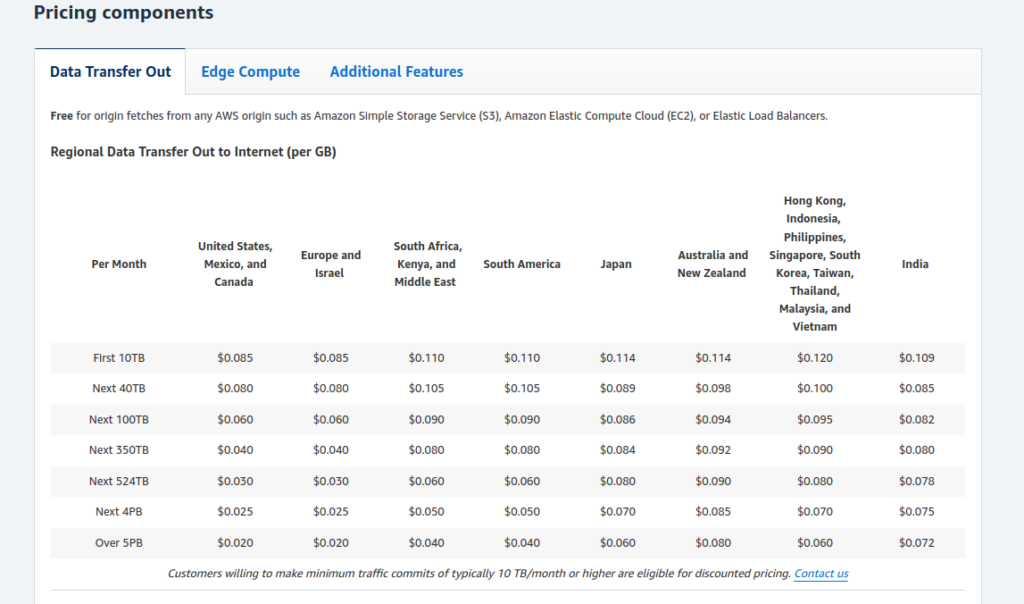Click the Next 100TB row label
The height and width of the screenshot is (604, 1024).
click(119, 419)
